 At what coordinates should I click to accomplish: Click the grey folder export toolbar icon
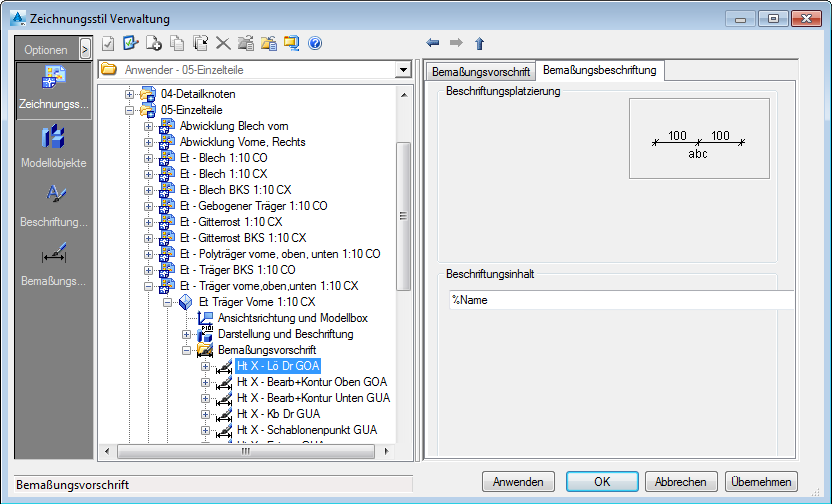[x=246, y=44]
